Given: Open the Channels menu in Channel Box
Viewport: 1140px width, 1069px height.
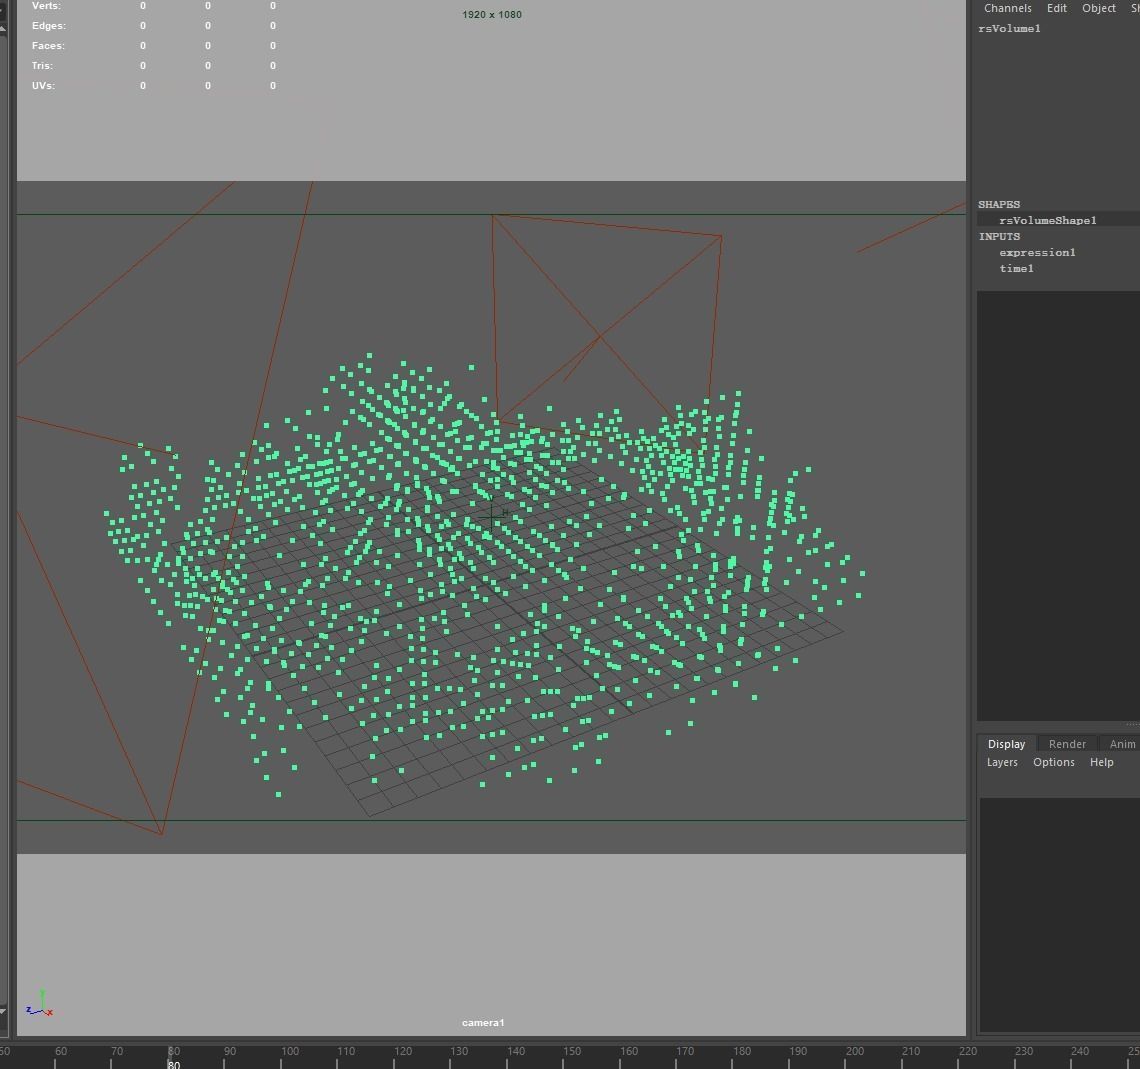Looking at the screenshot, I should 1007,8.
